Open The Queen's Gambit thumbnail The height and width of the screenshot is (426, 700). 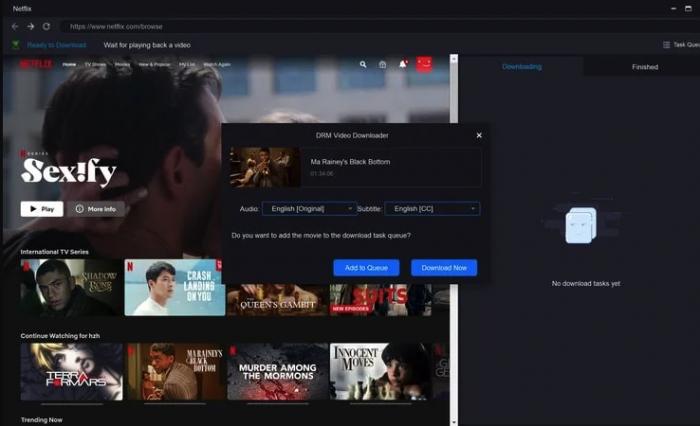coord(278,300)
